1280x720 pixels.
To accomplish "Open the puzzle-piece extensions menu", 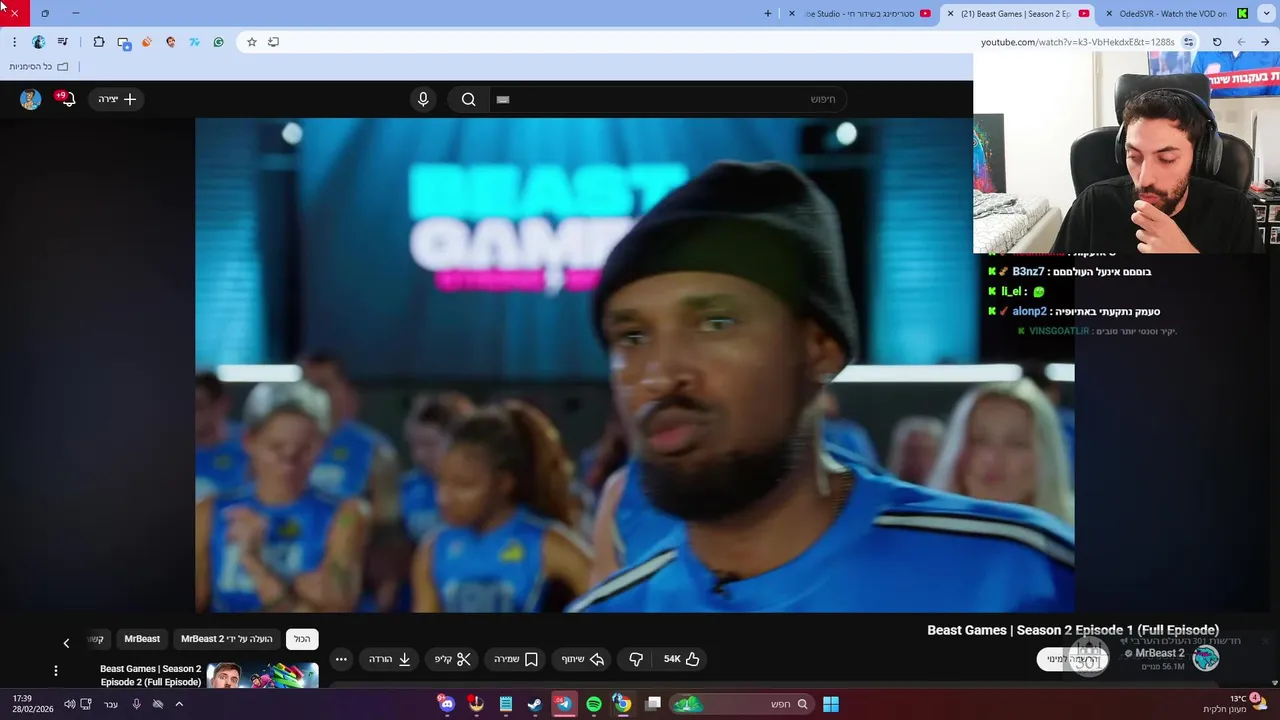I will coord(99,42).
